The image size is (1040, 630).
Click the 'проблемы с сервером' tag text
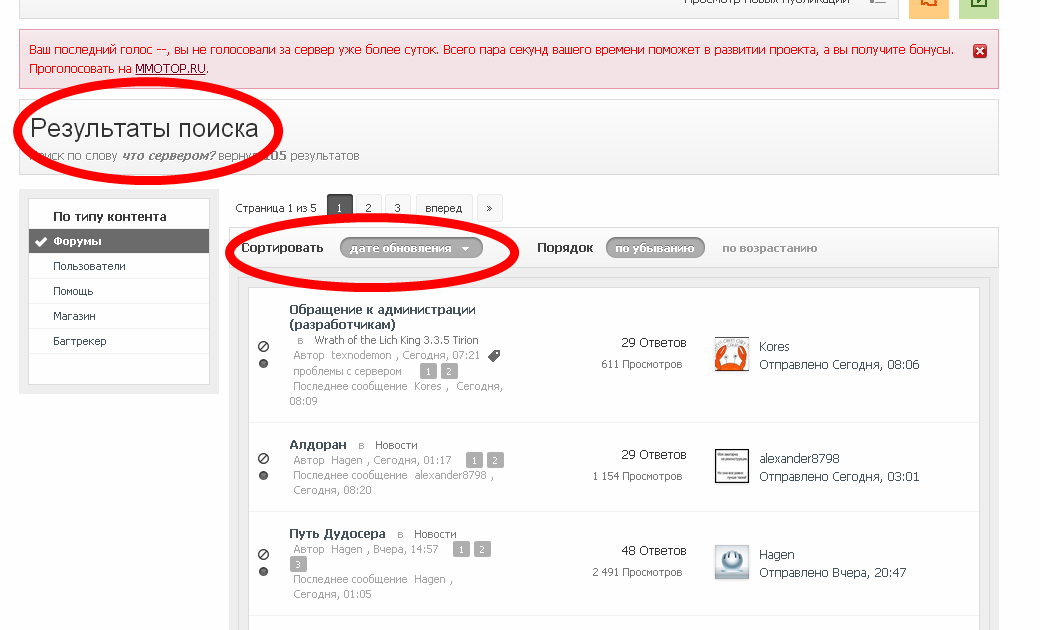347,371
